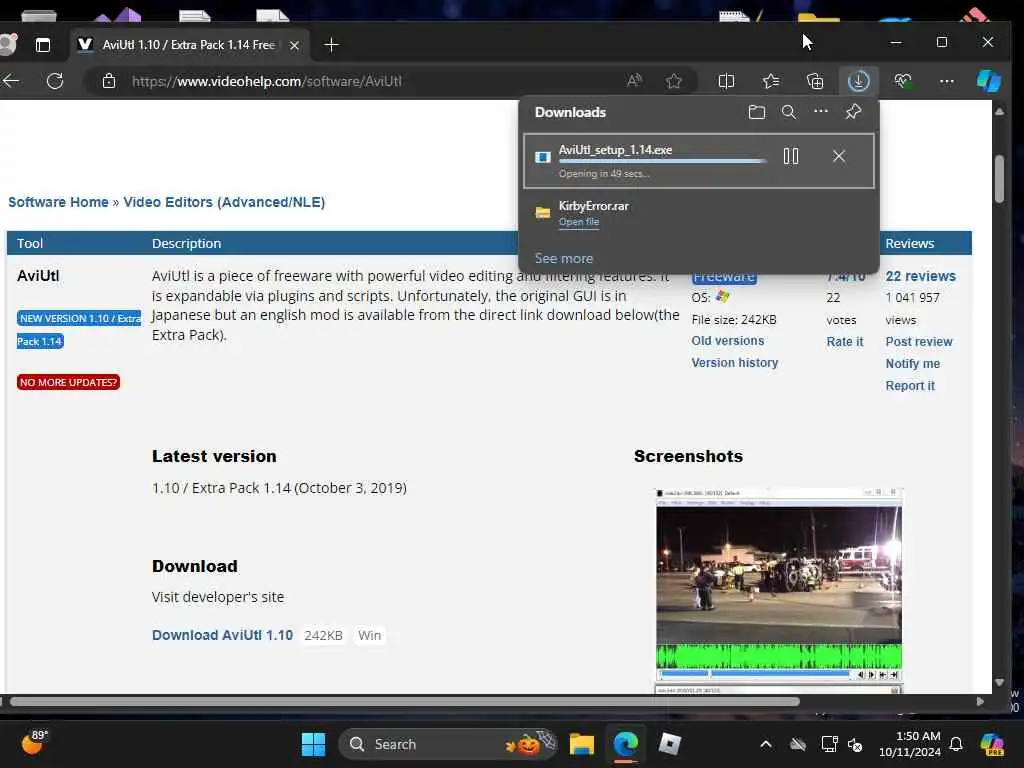This screenshot has width=1024, height=768.
Task: Open split screen view
Action: (x=726, y=81)
